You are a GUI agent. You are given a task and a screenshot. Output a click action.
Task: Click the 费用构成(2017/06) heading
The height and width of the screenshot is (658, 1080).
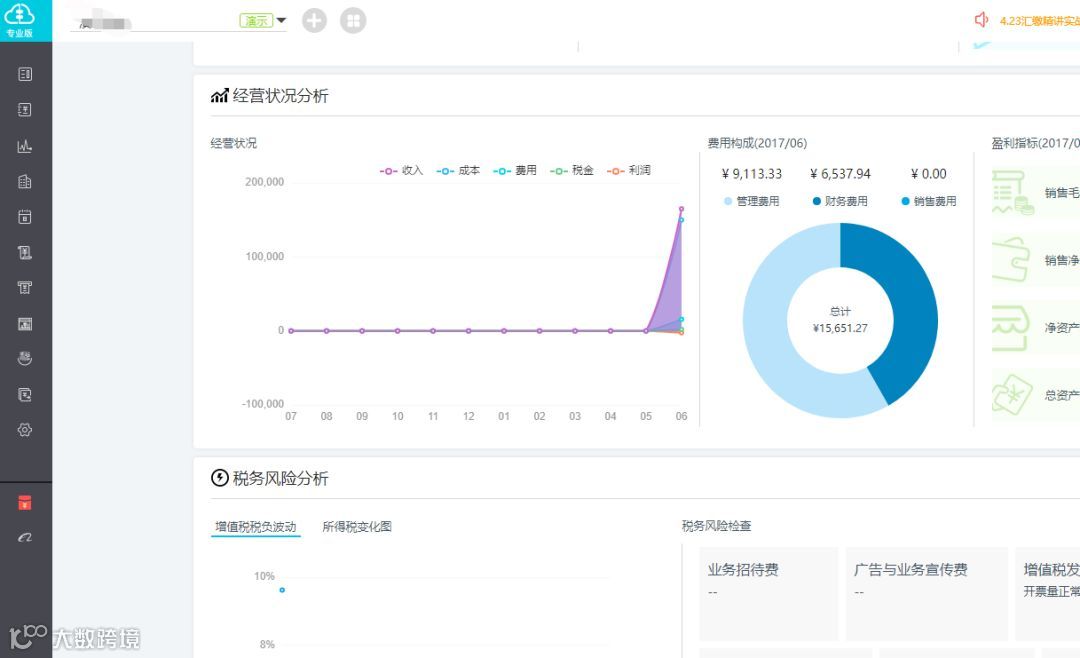click(757, 143)
